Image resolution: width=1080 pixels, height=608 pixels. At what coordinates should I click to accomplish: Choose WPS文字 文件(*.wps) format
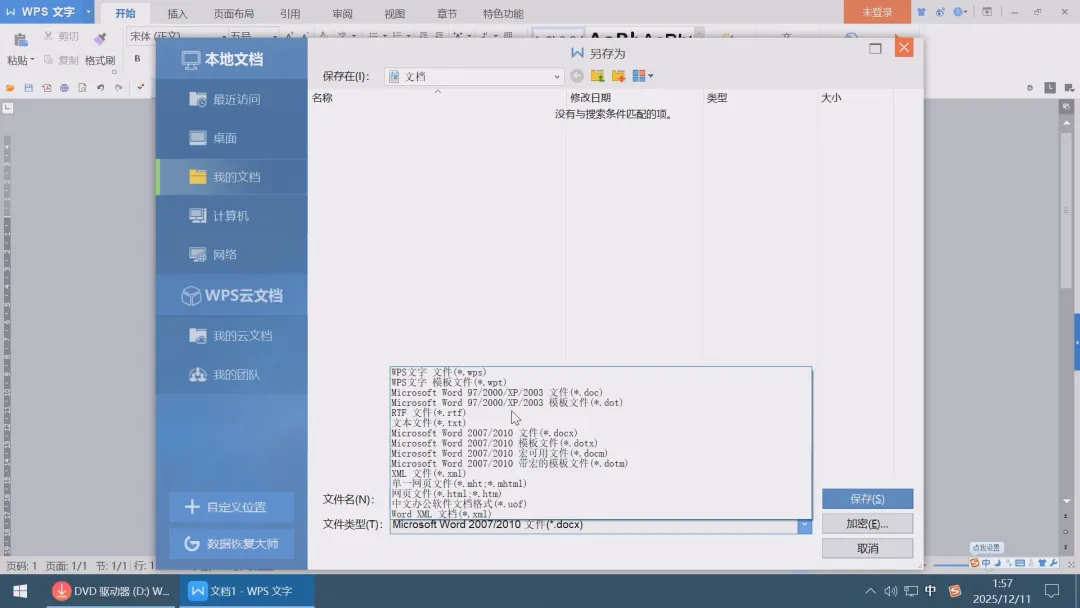point(438,373)
